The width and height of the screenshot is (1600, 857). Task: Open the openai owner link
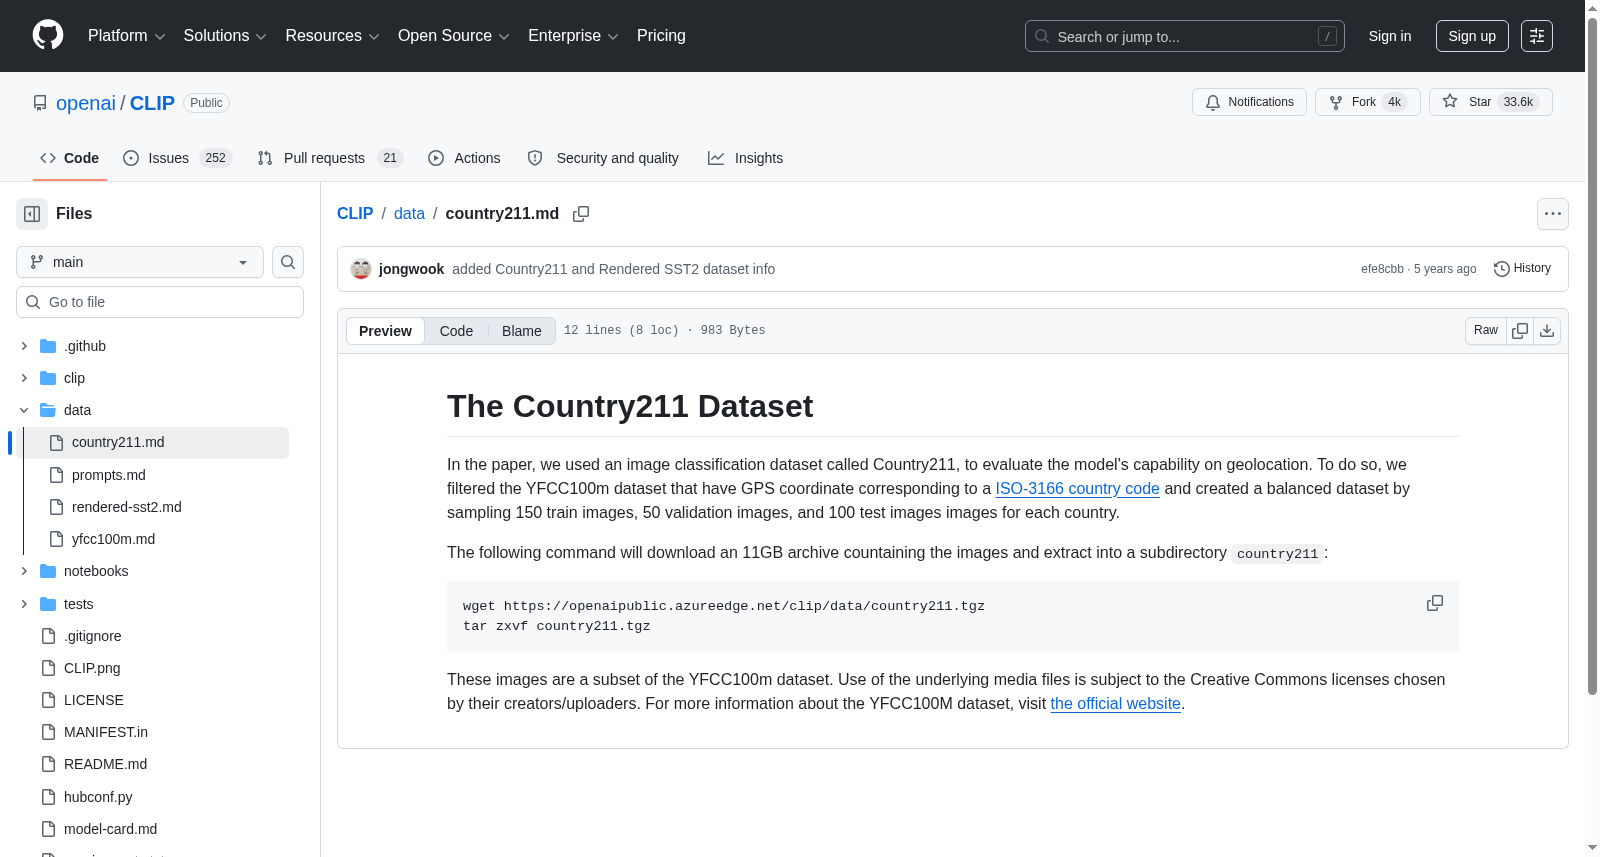(86, 103)
